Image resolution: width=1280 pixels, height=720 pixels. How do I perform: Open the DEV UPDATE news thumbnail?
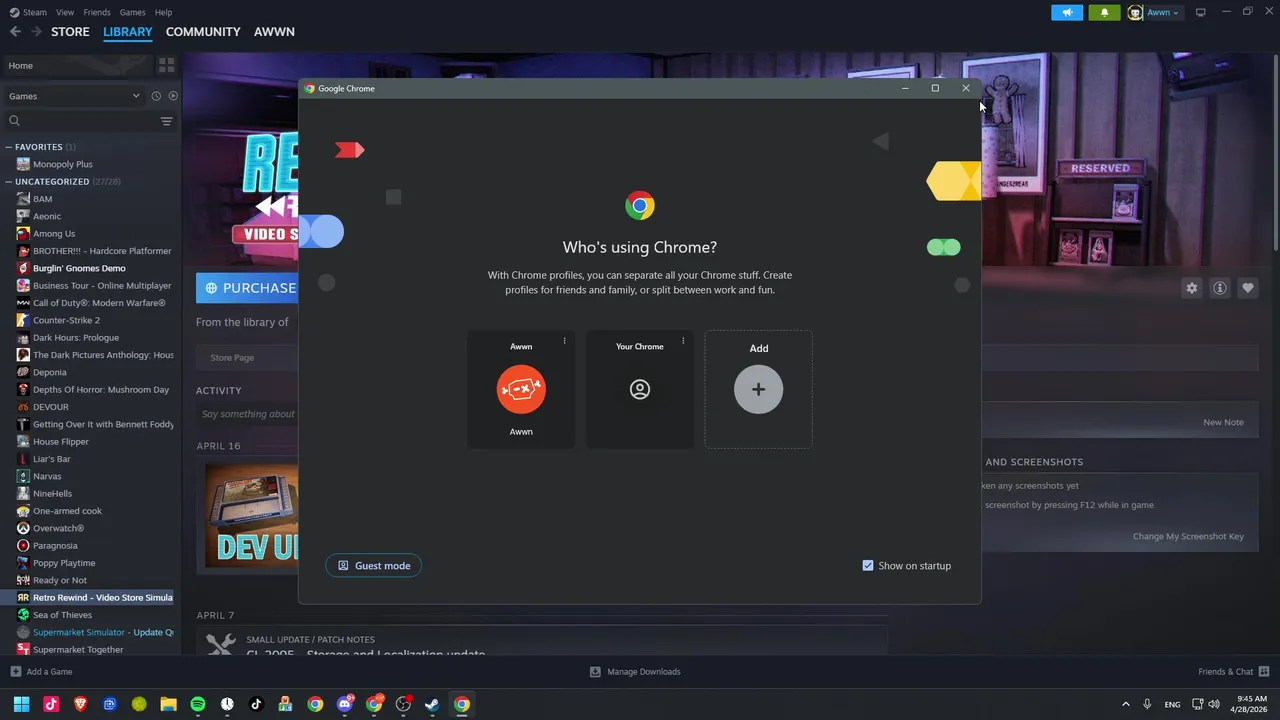pyautogui.click(x=252, y=515)
